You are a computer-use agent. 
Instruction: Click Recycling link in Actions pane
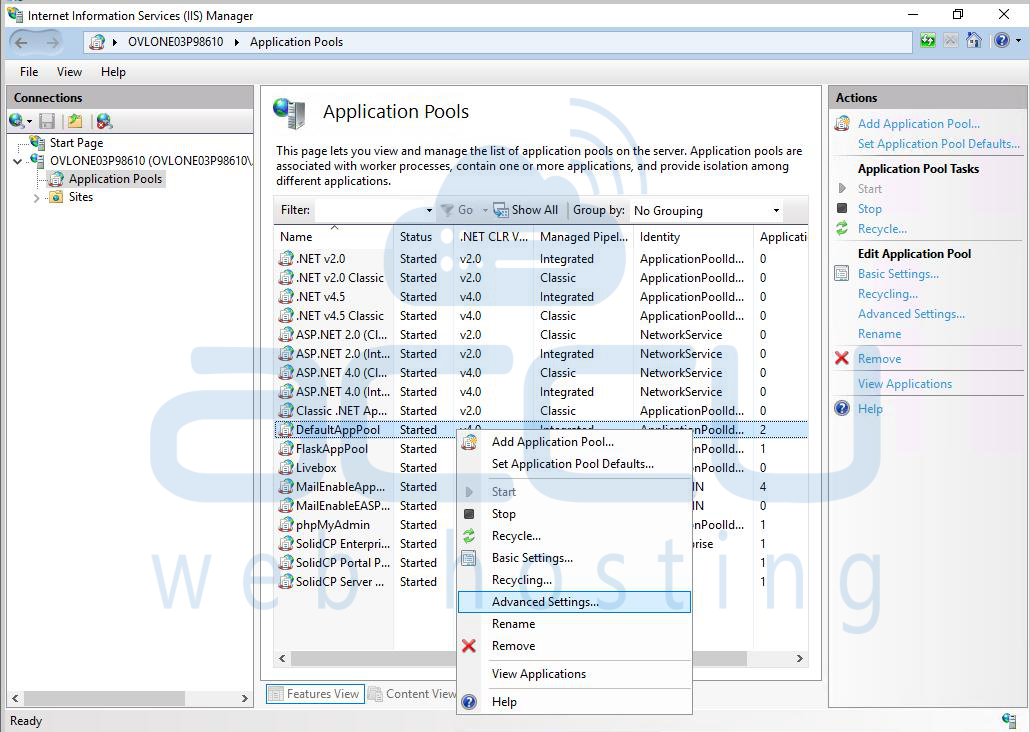click(887, 294)
